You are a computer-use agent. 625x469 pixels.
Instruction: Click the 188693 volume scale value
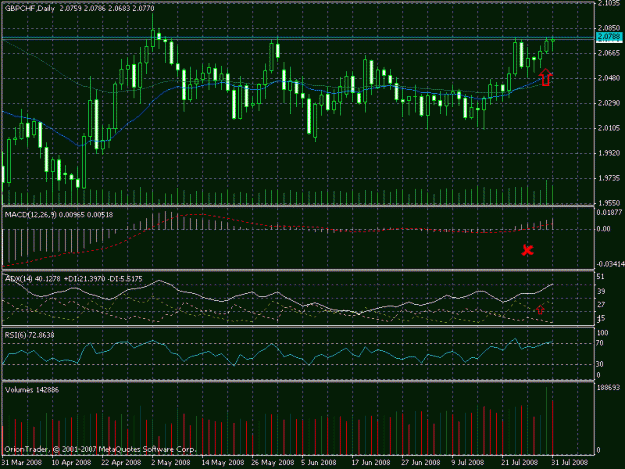(x=608, y=387)
